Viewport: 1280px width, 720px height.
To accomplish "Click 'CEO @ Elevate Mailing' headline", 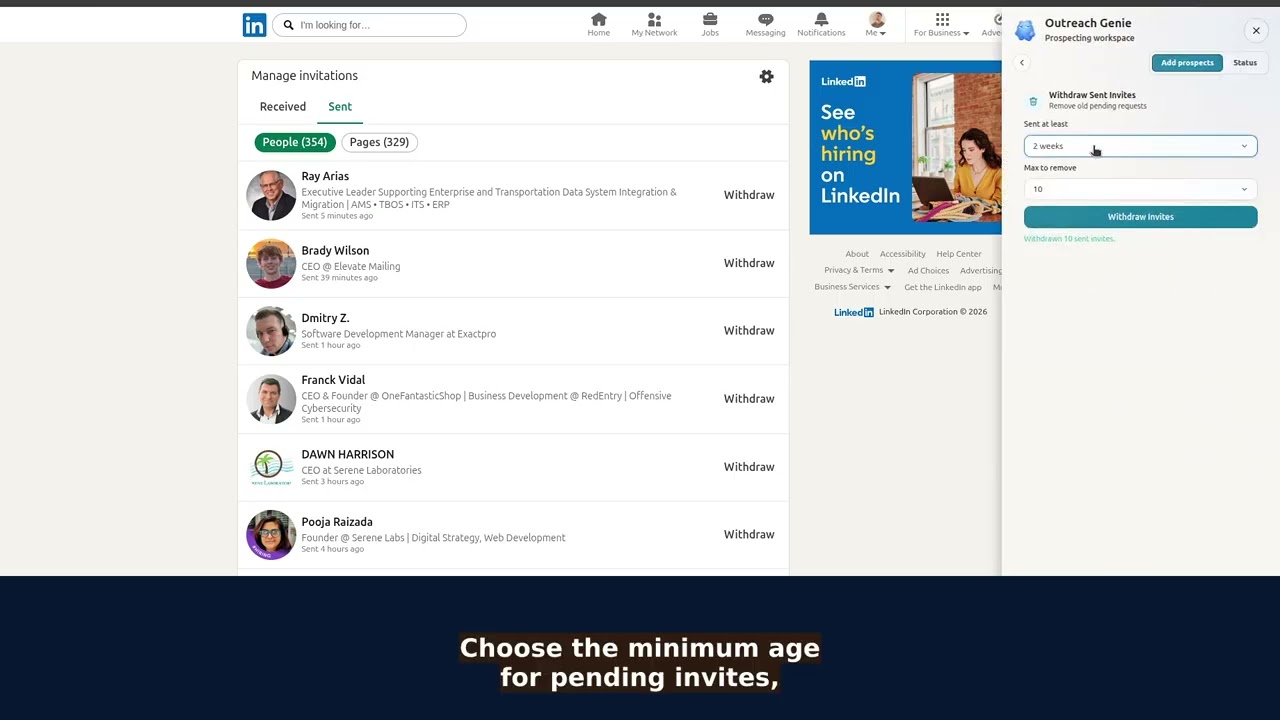I will pyautogui.click(x=351, y=267).
